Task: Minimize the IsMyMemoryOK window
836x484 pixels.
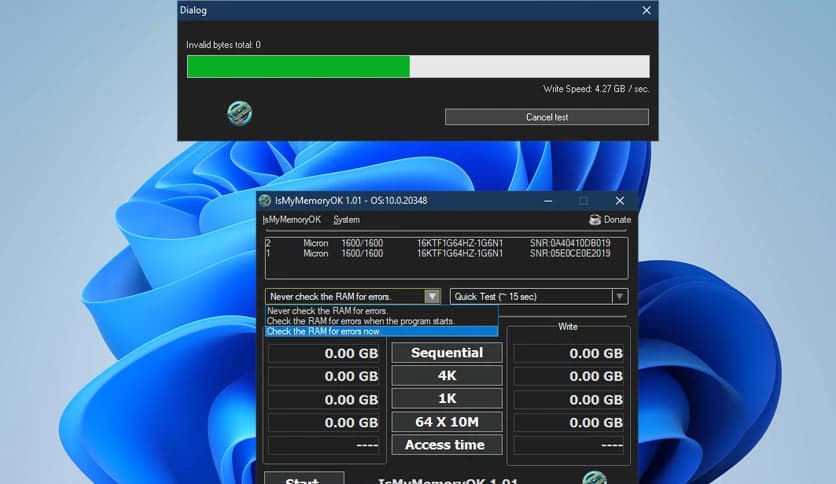Action: [x=548, y=201]
